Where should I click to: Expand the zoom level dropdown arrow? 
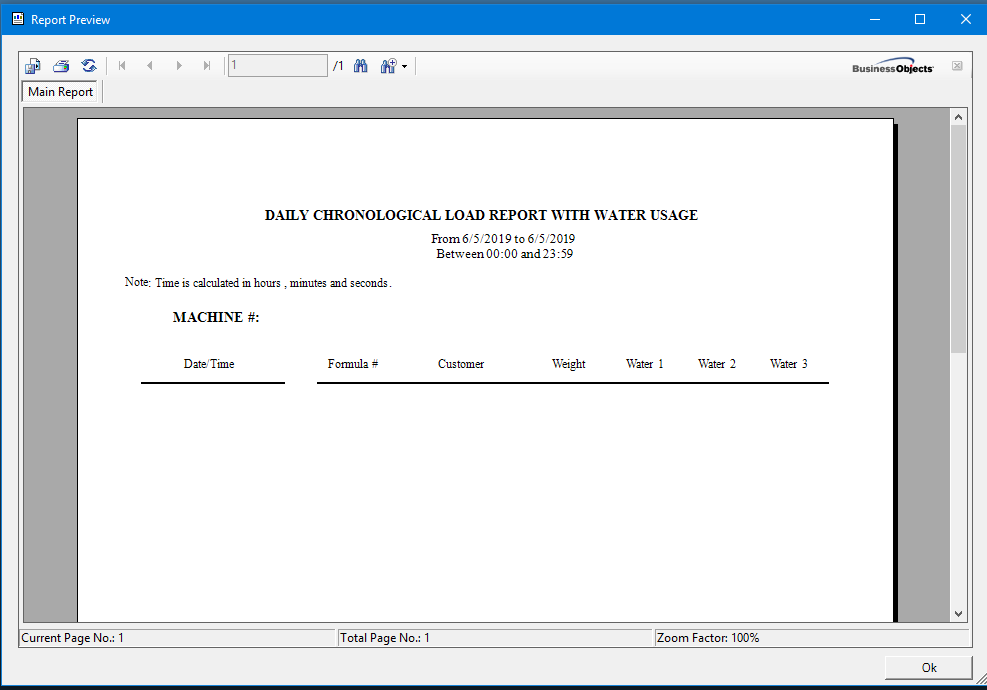[404, 67]
